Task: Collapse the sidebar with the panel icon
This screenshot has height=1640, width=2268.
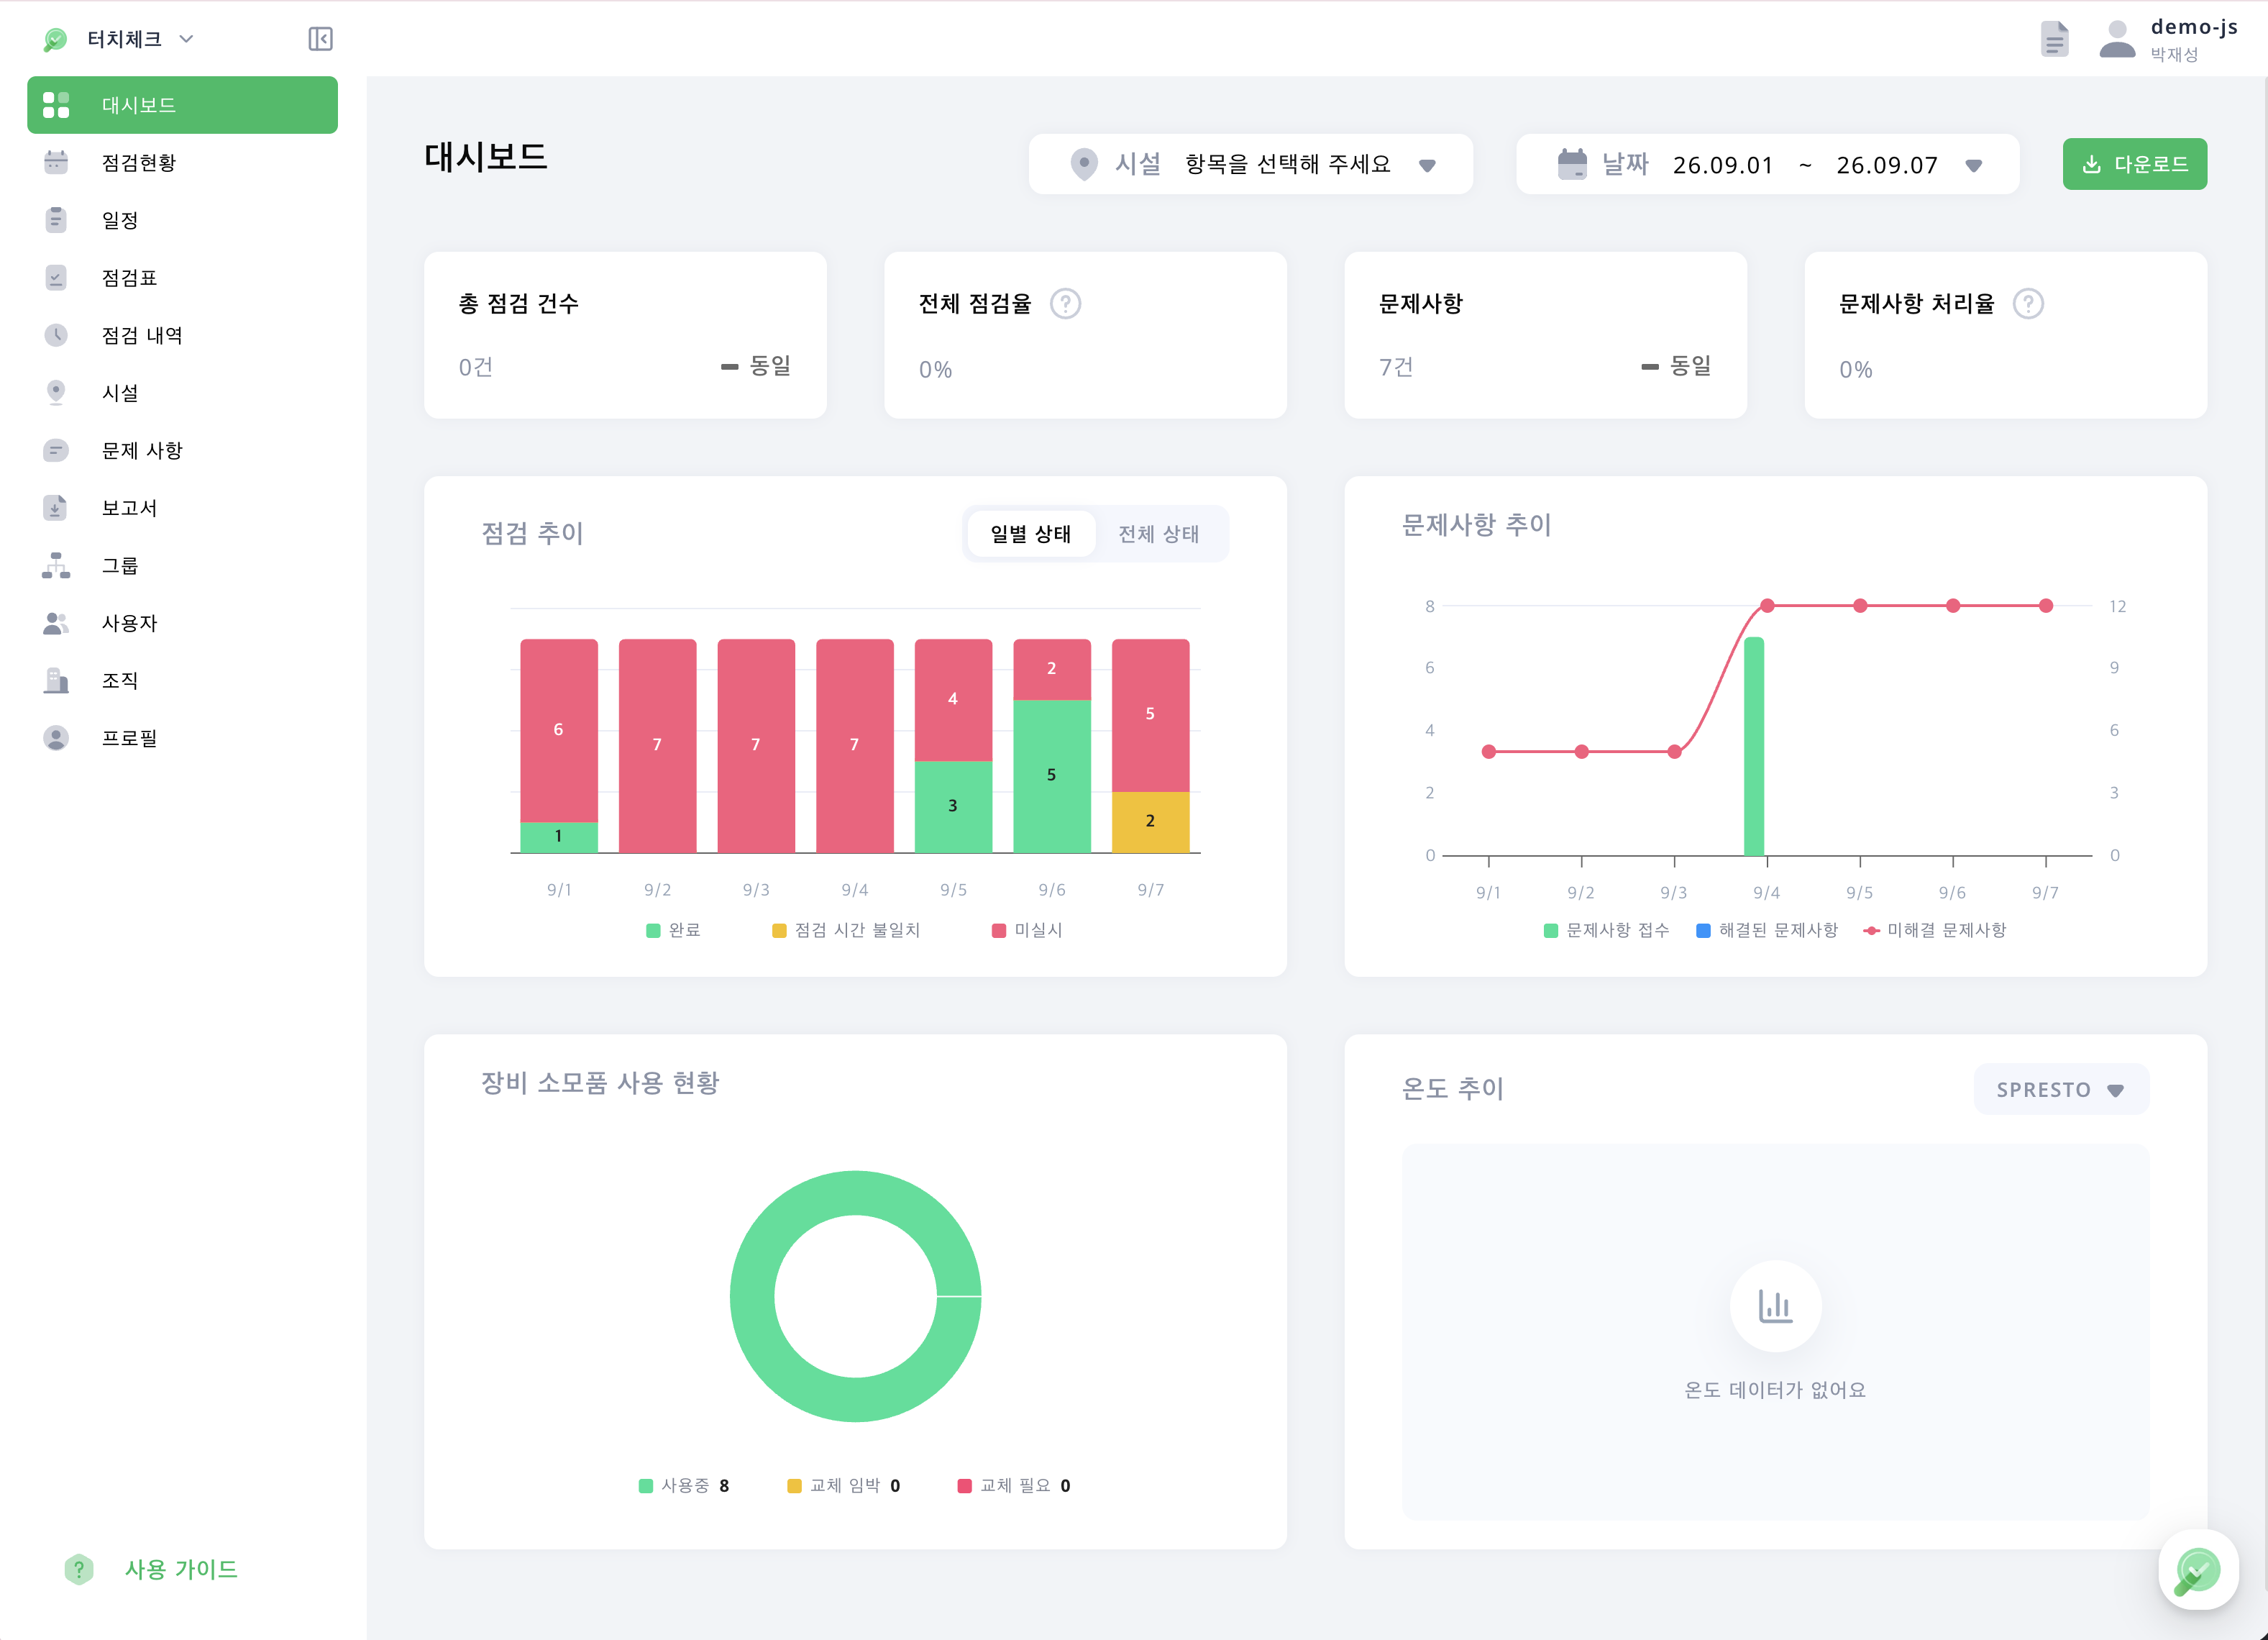Action: pos(320,39)
